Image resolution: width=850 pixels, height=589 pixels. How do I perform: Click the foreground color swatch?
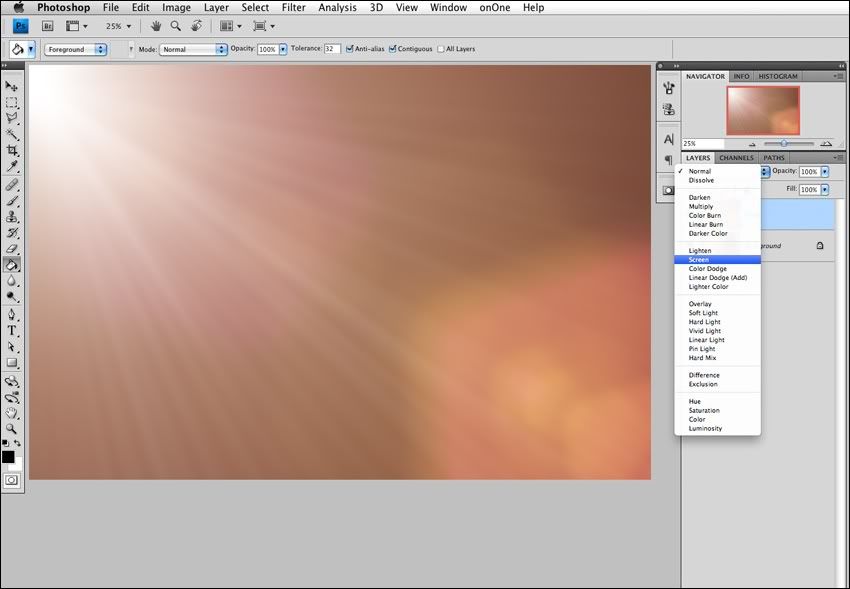(x=8, y=456)
